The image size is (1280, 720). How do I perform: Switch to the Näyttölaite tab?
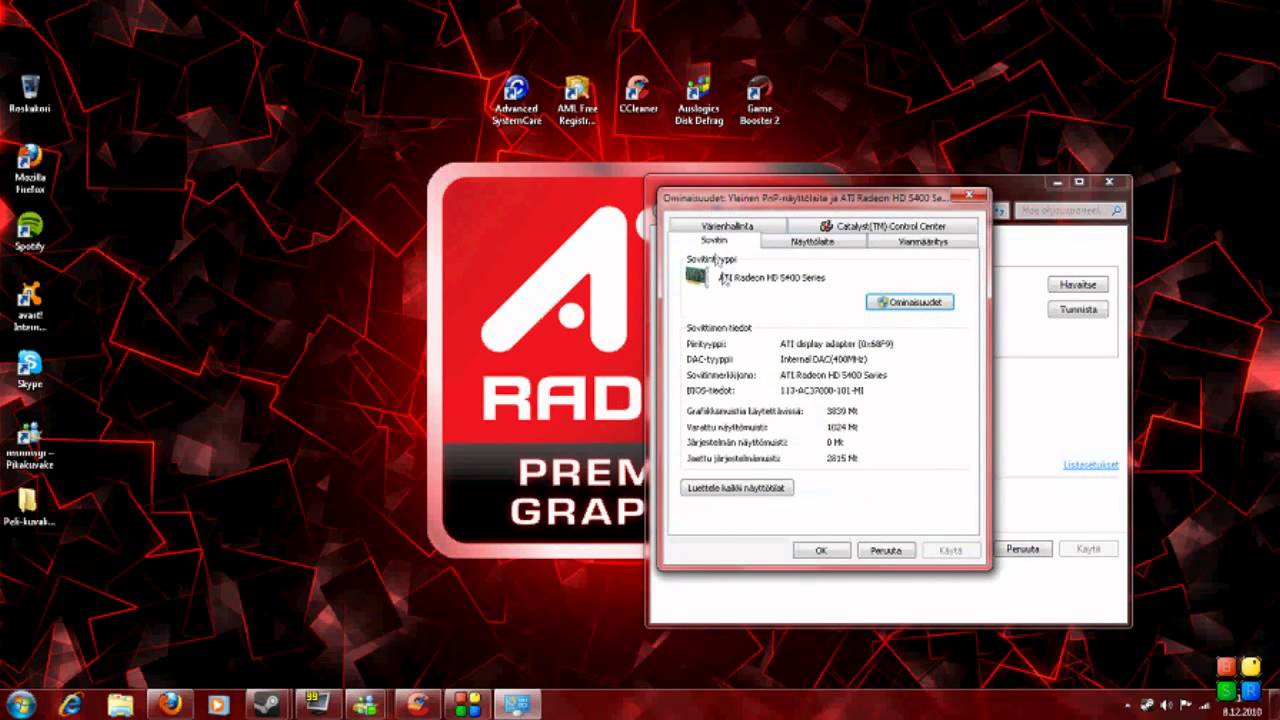tap(812, 242)
